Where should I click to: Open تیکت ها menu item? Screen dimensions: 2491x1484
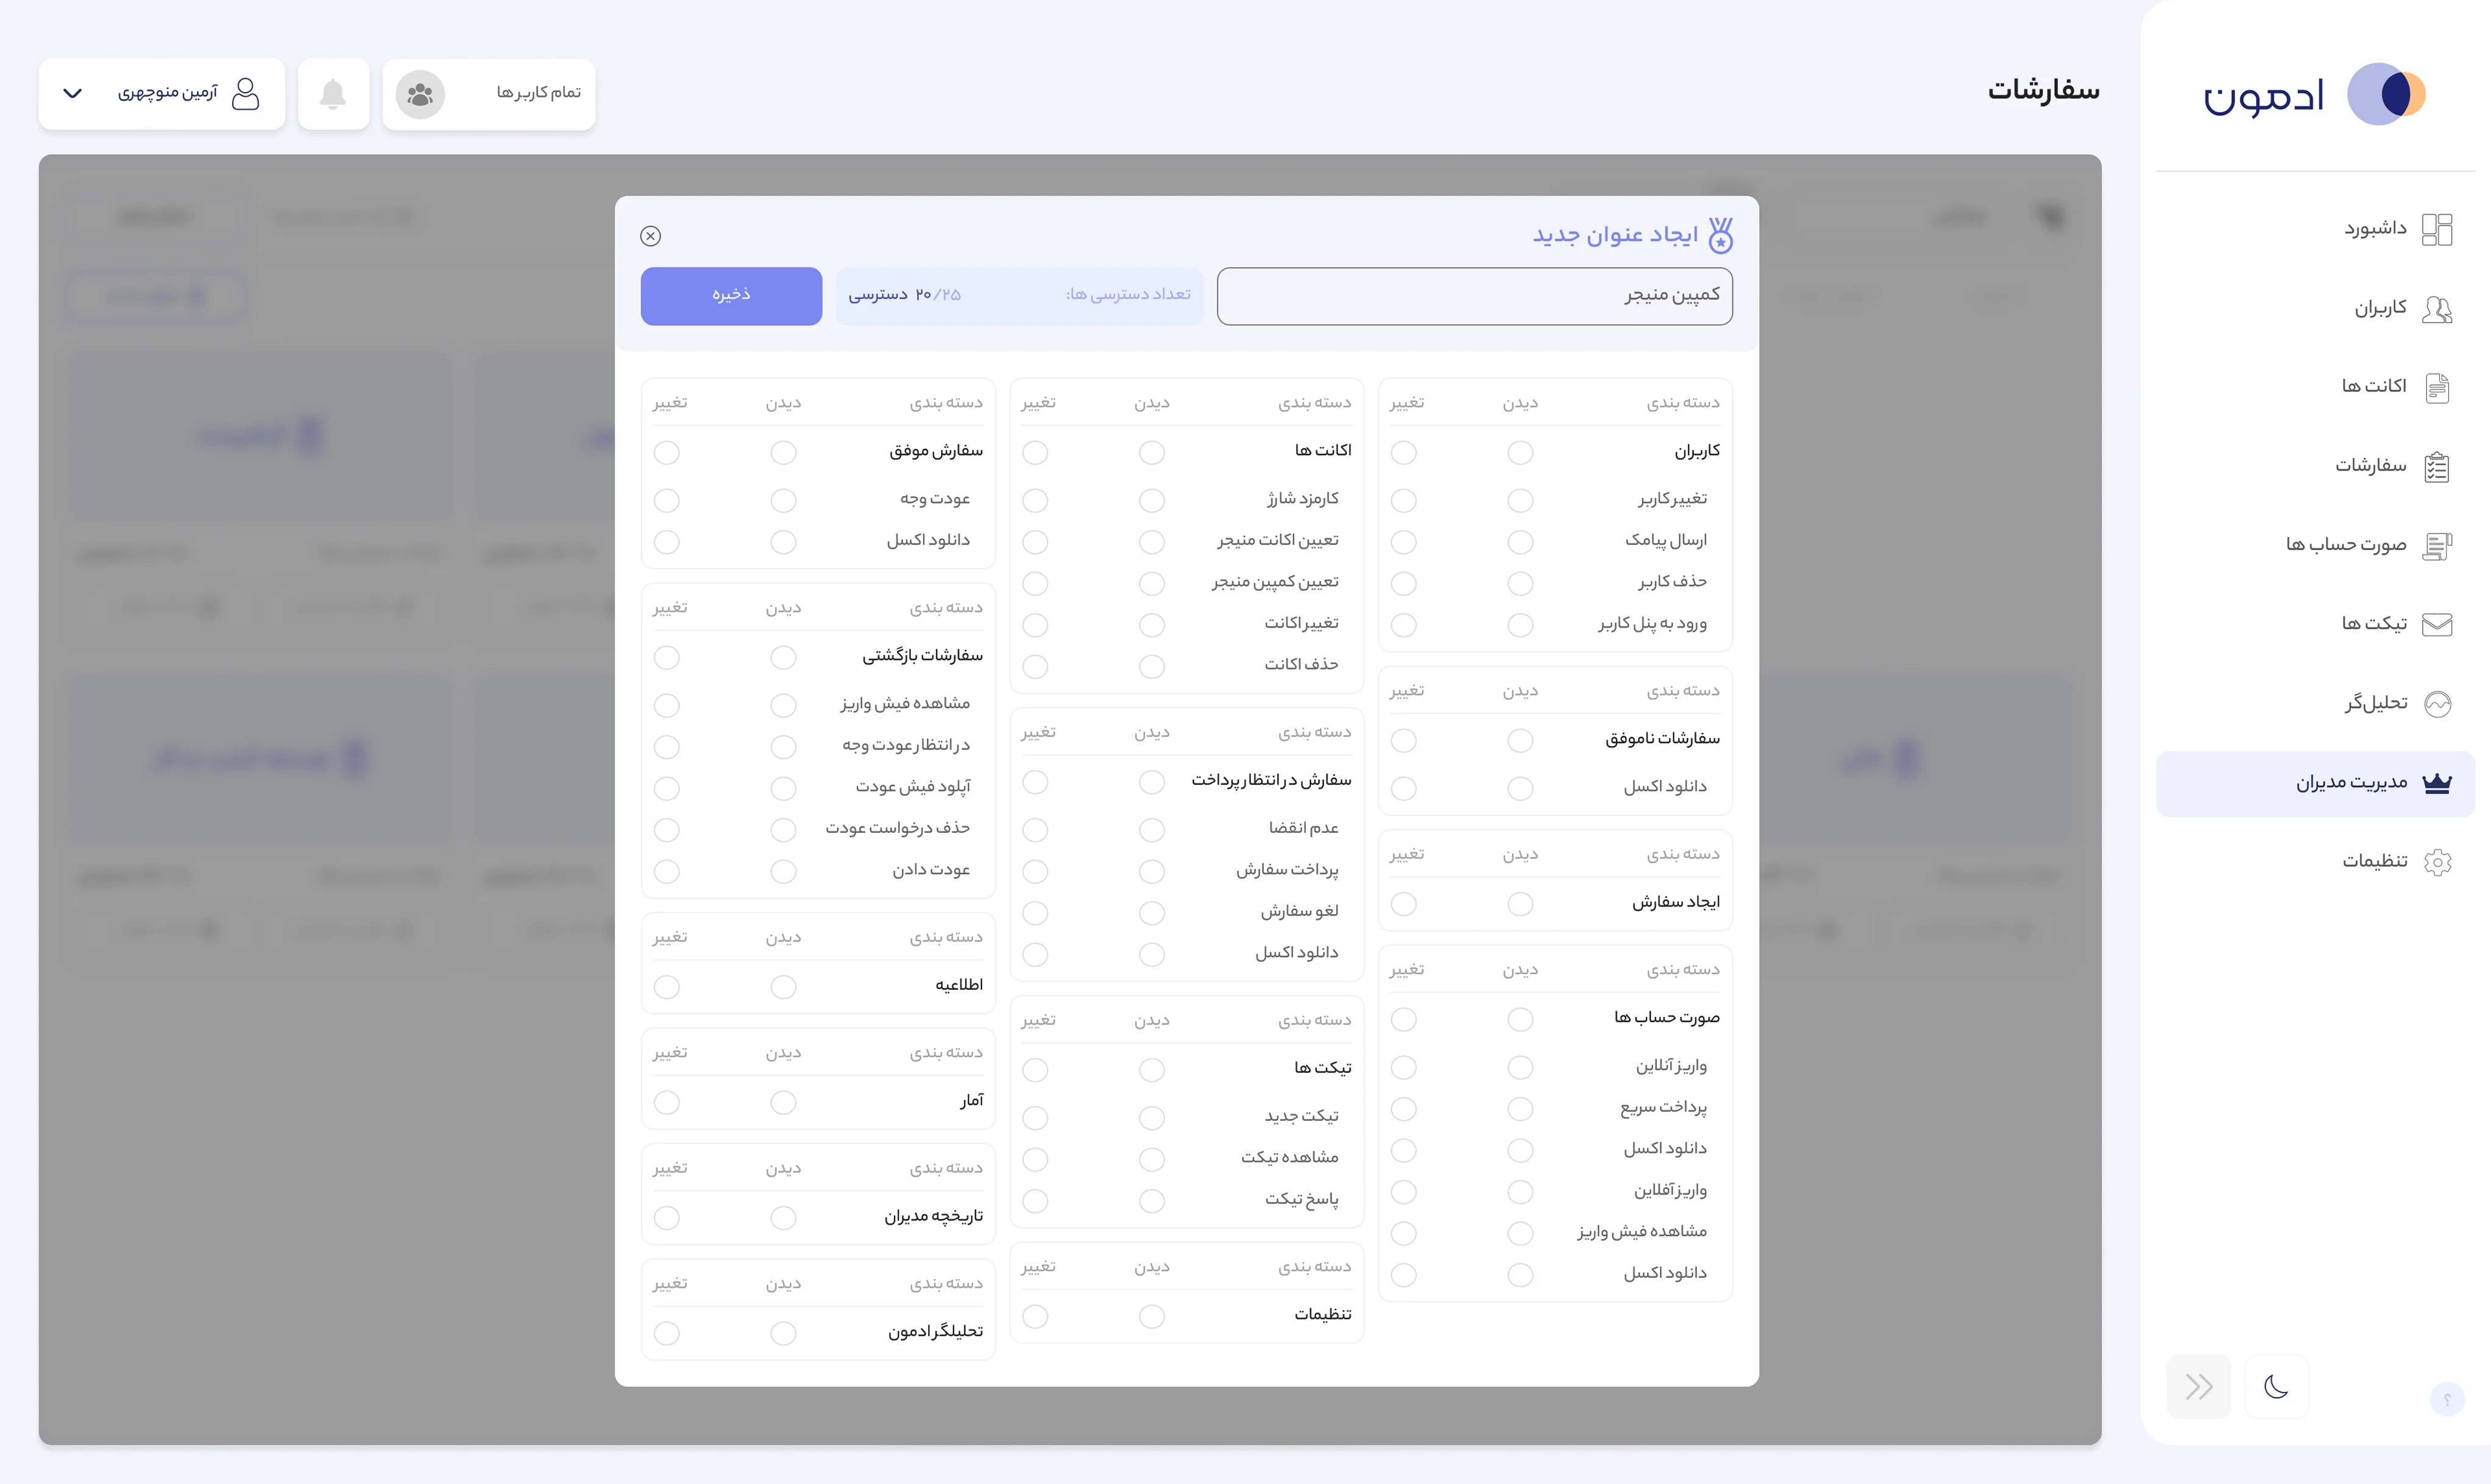pos(2315,624)
